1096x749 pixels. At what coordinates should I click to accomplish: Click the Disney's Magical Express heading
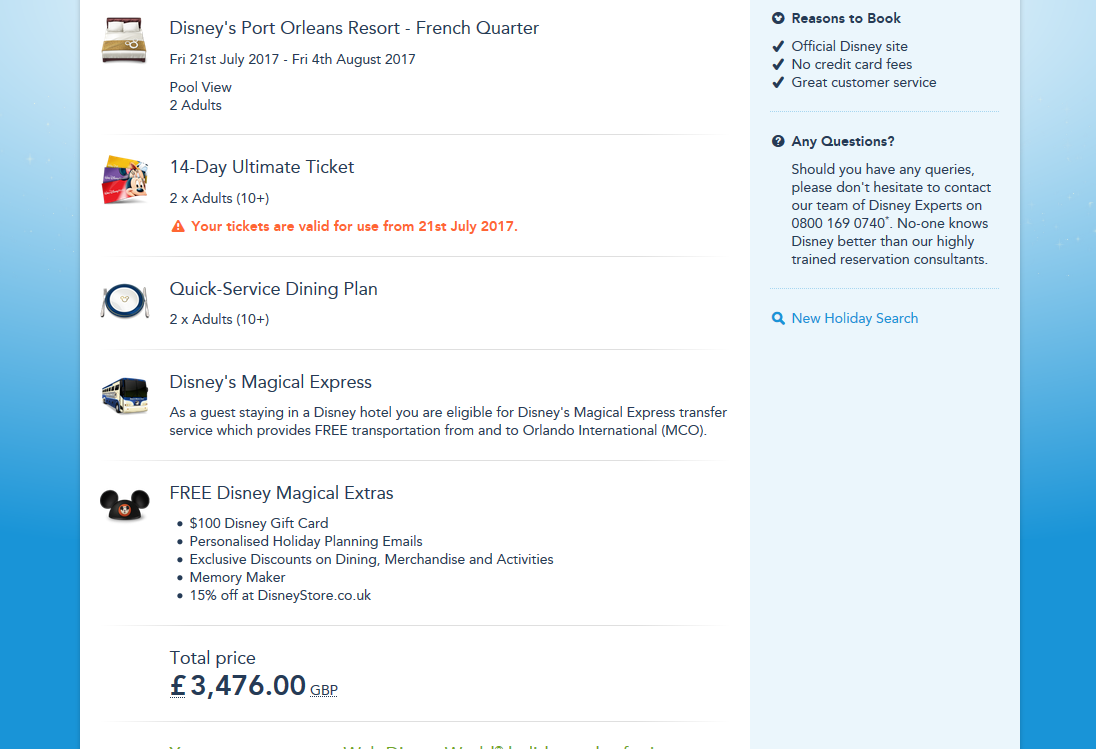tap(270, 382)
